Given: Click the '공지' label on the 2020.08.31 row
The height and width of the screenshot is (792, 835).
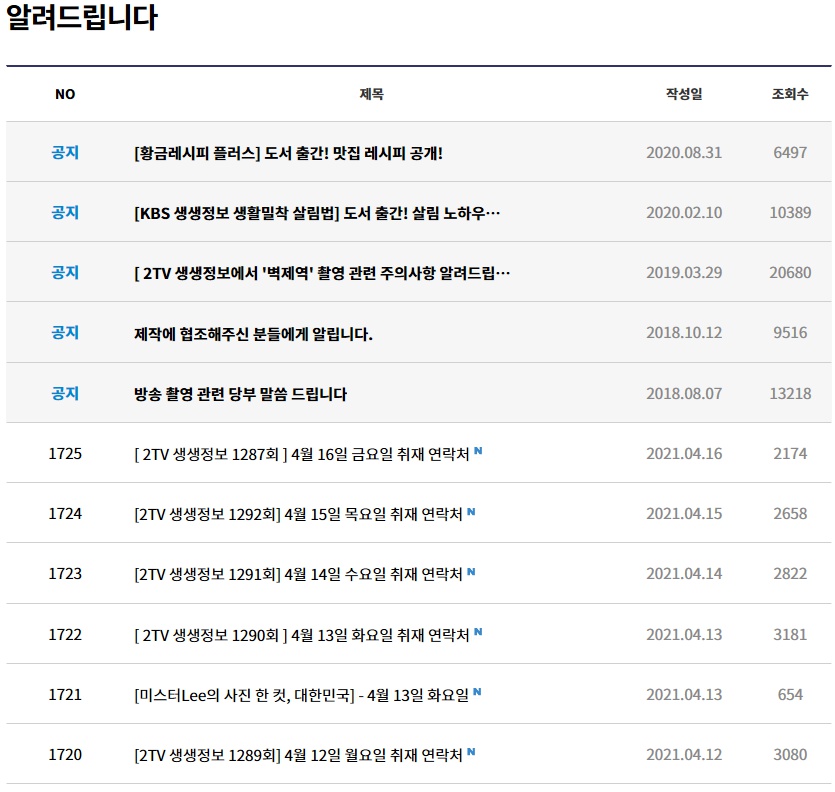Looking at the screenshot, I should 65,152.
